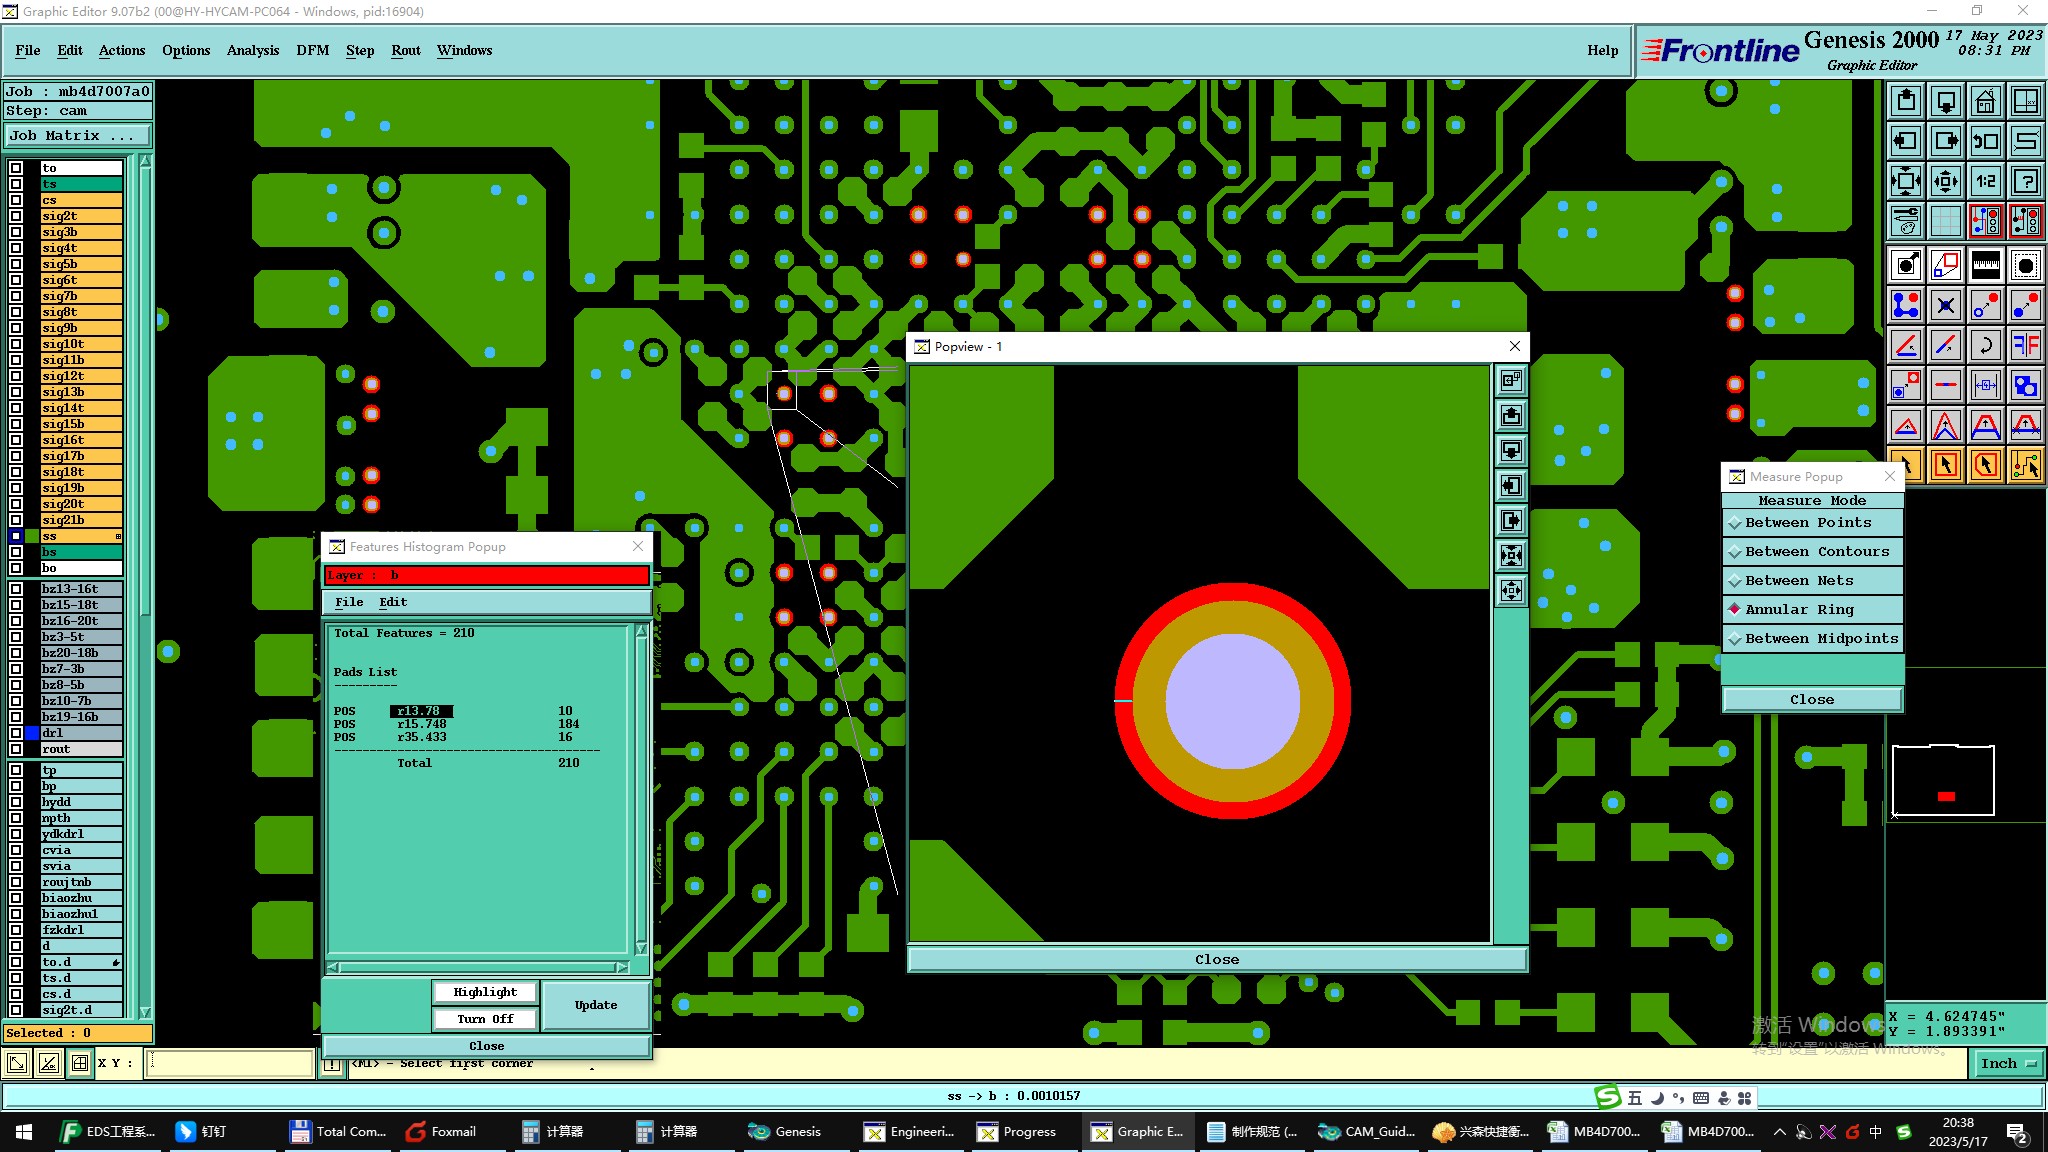This screenshot has width=2048, height=1152.
Task: Open the Analysis menu
Action: coord(252,50)
